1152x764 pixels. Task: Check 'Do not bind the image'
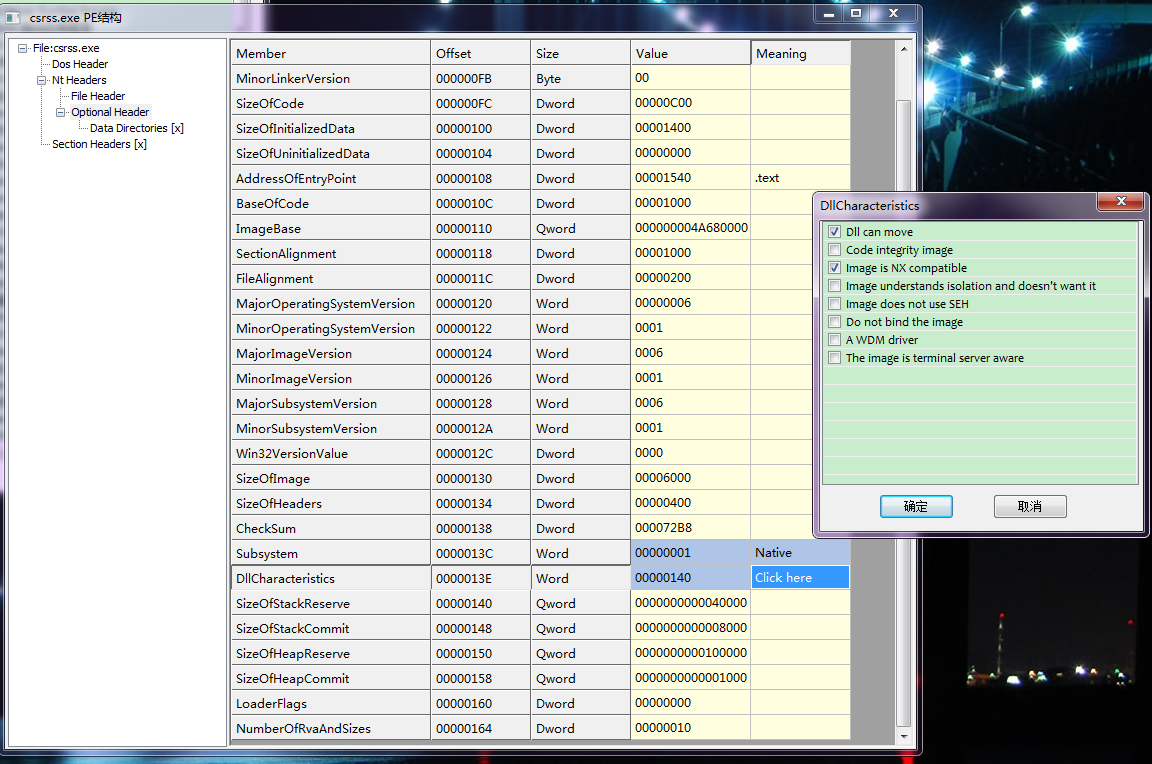[834, 322]
